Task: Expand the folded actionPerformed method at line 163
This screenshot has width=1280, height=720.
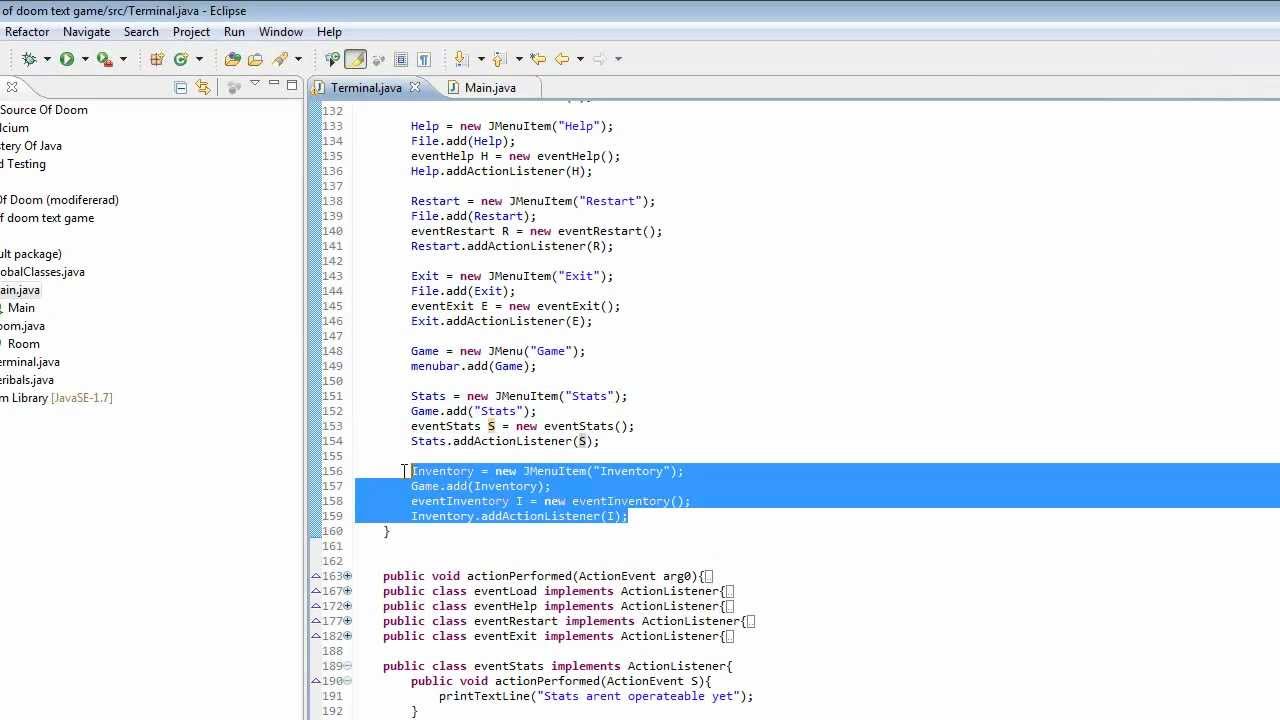Action: pos(347,576)
